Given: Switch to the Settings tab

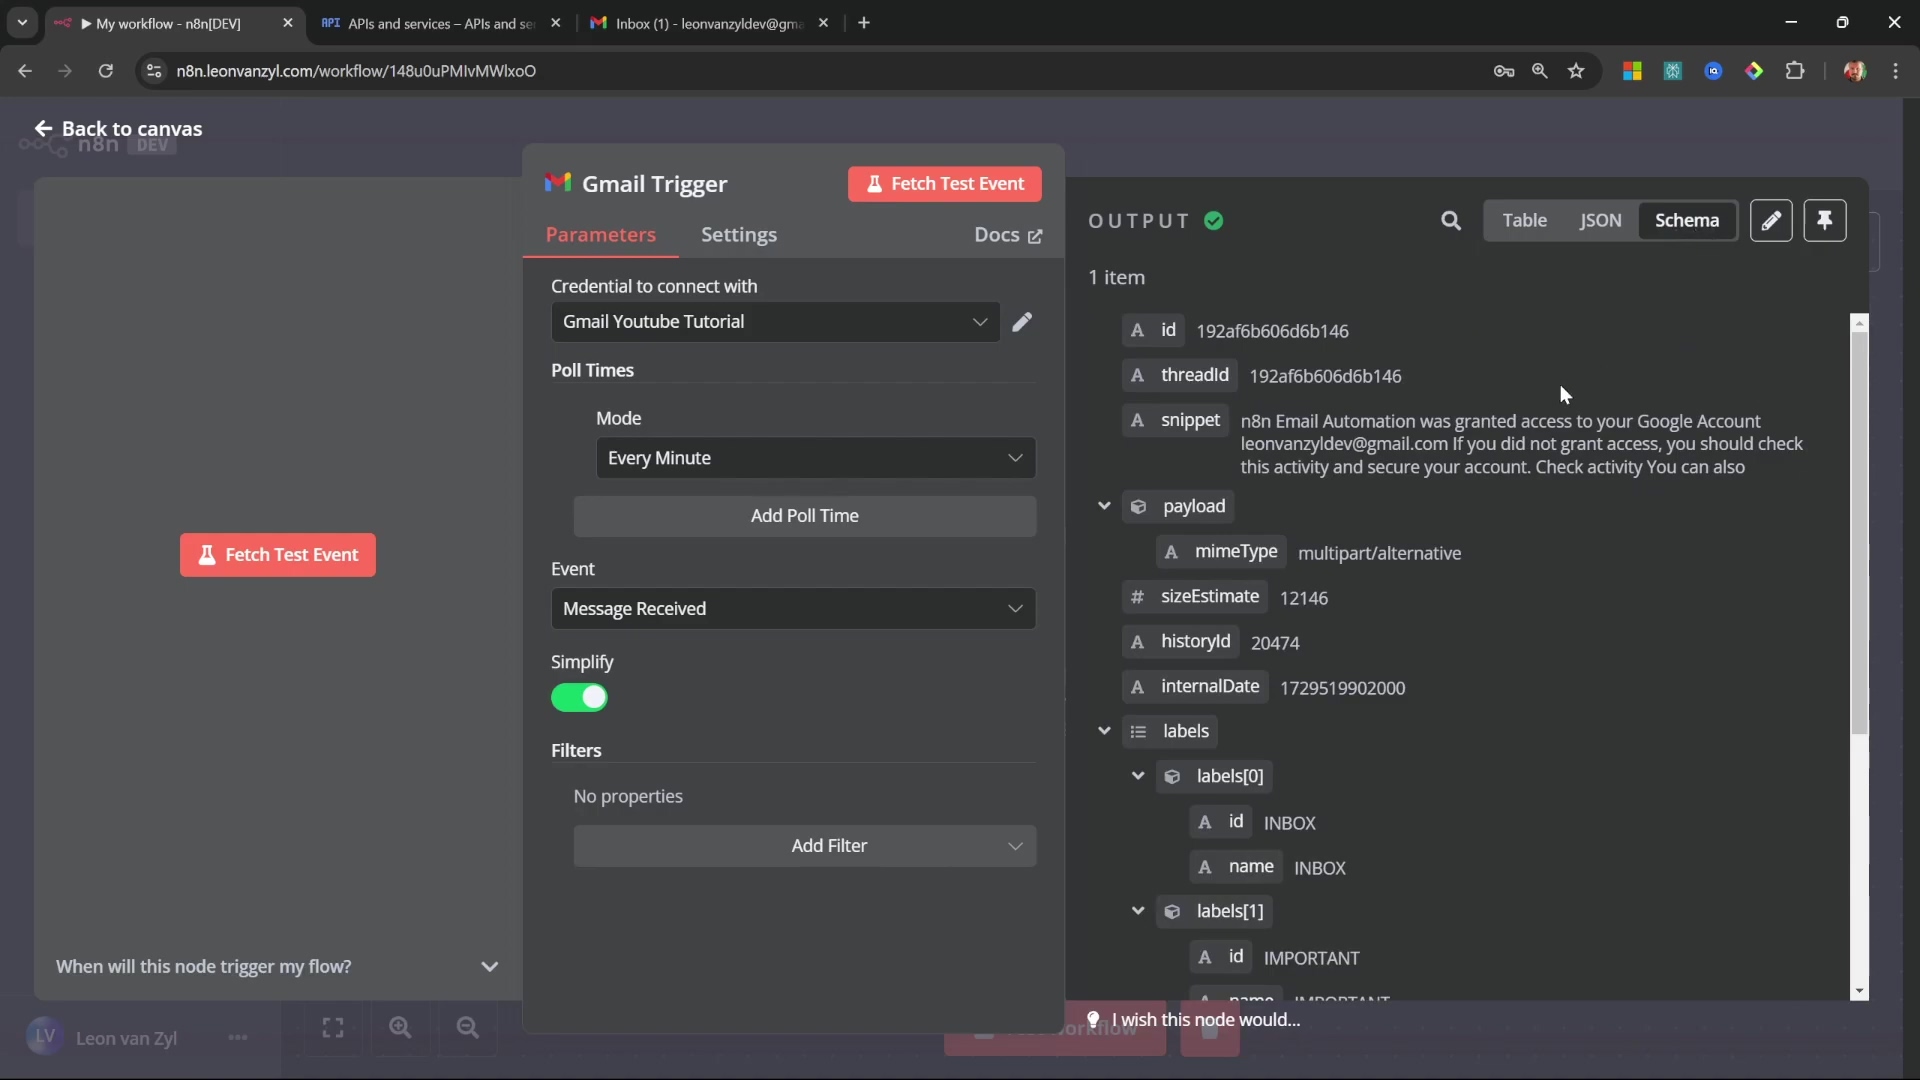Looking at the screenshot, I should point(738,235).
